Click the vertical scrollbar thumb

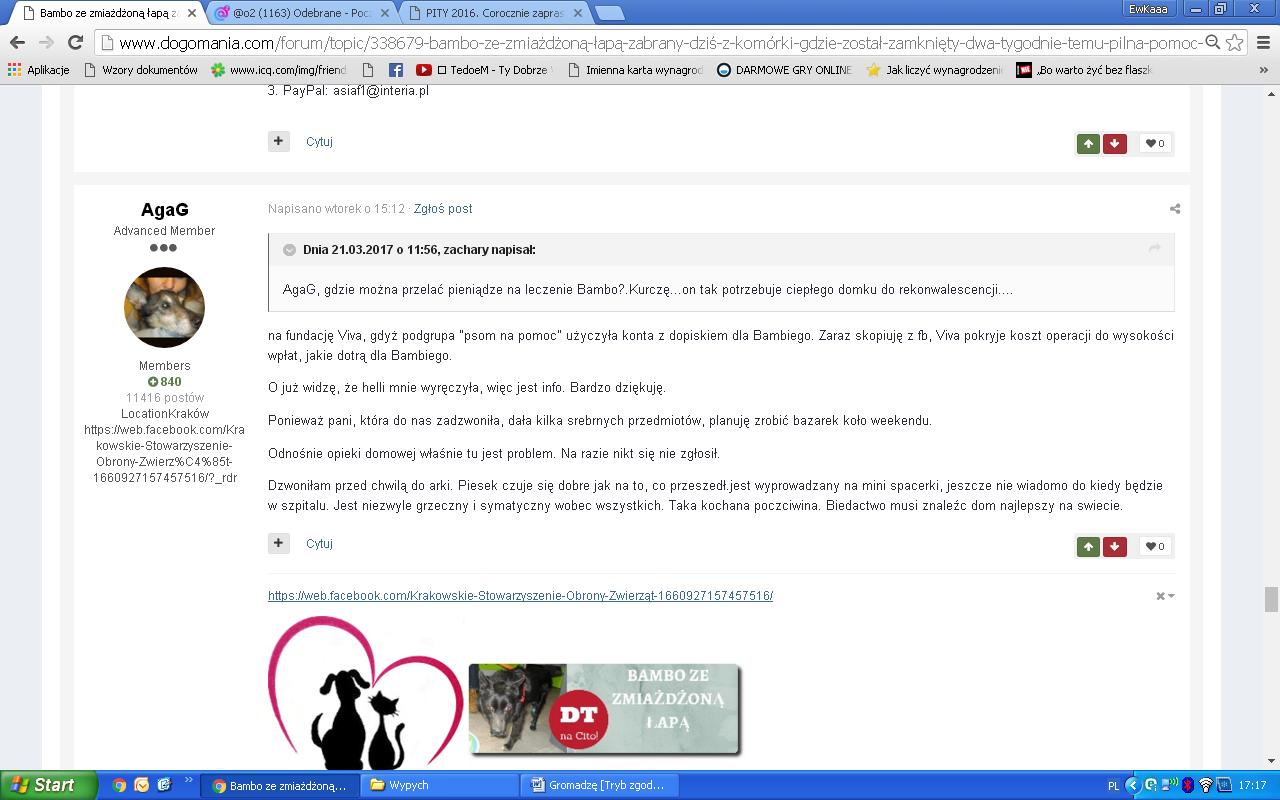coord(1271,598)
